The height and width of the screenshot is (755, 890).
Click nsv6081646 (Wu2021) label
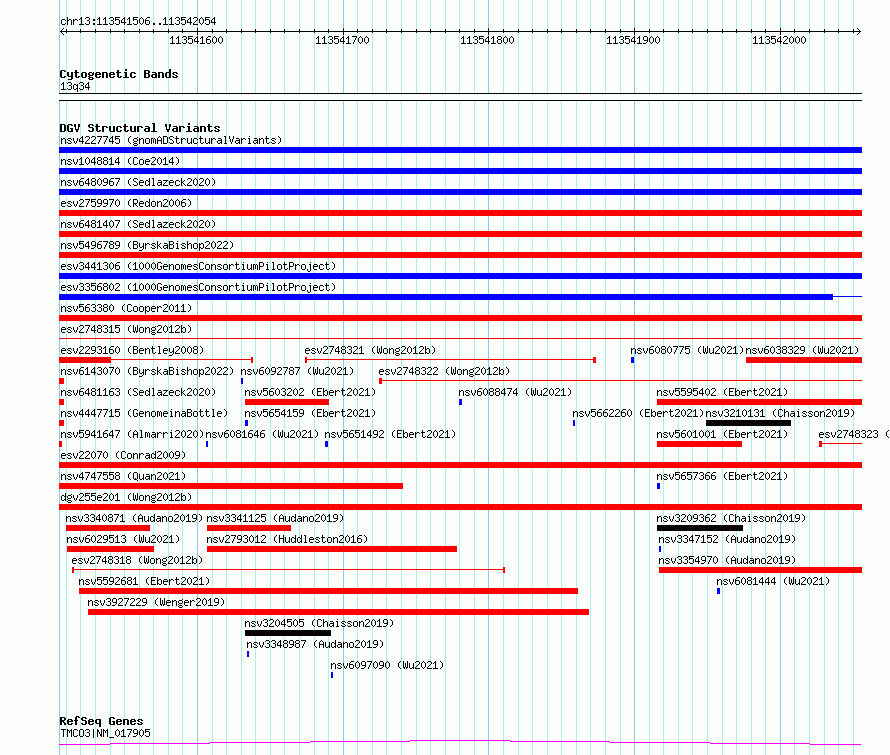(x=262, y=434)
